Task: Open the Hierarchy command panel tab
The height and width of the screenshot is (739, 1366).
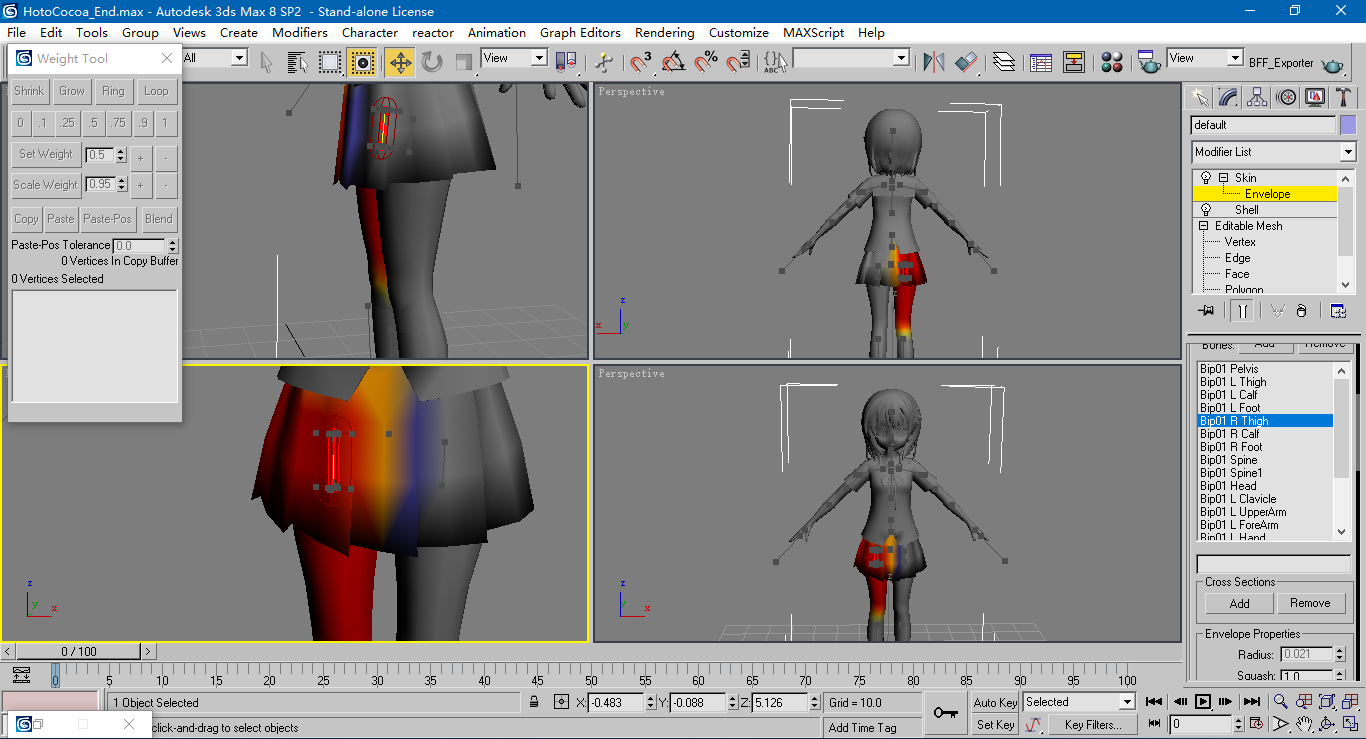Action: 1258,97
